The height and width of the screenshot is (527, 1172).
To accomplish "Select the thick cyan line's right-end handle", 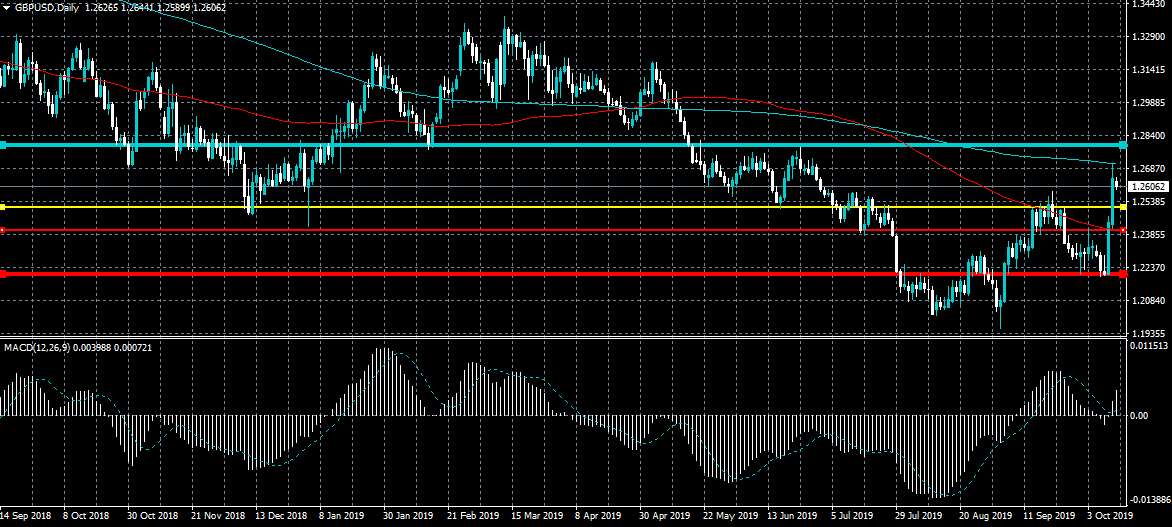I will point(1123,145).
